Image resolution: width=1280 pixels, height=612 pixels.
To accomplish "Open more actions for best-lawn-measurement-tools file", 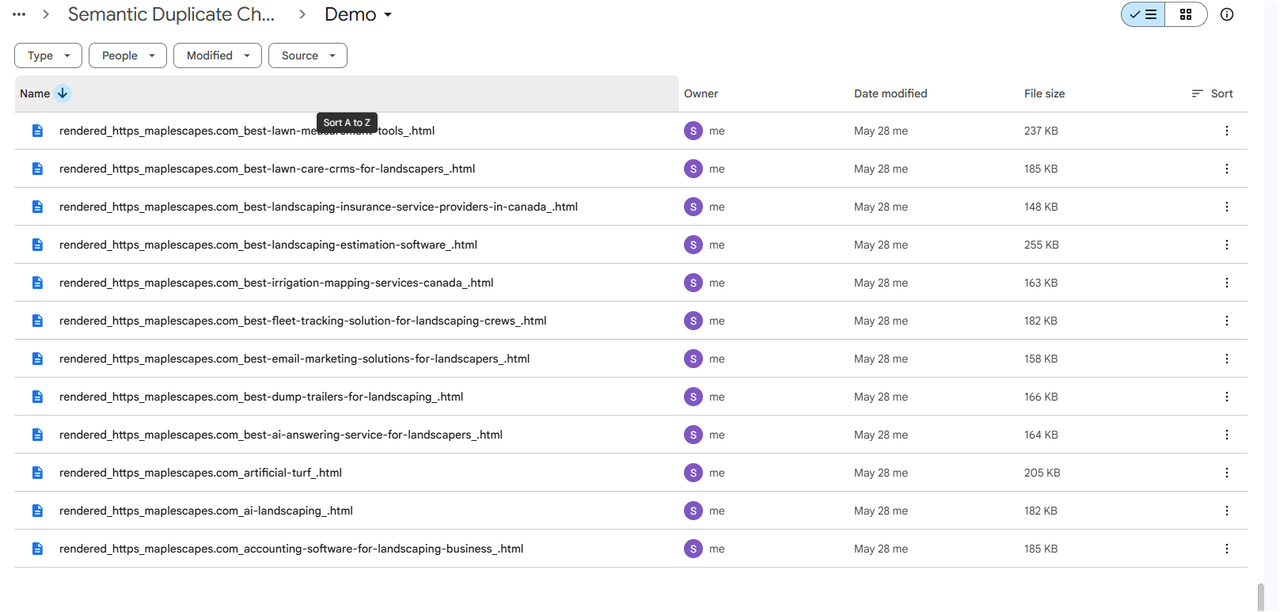I will (x=1227, y=131).
